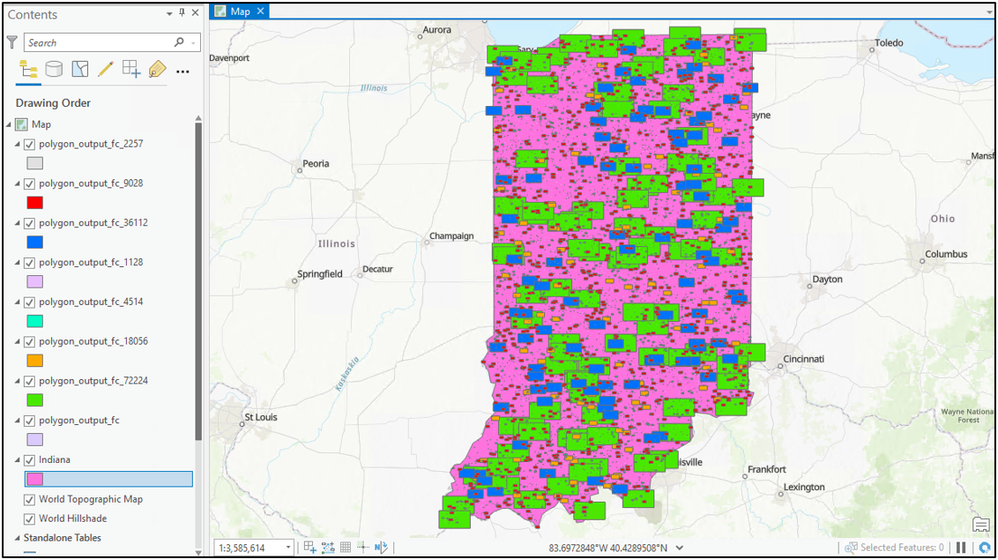
Task: Choose the List By Snapping icon
Action: [131, 70]
